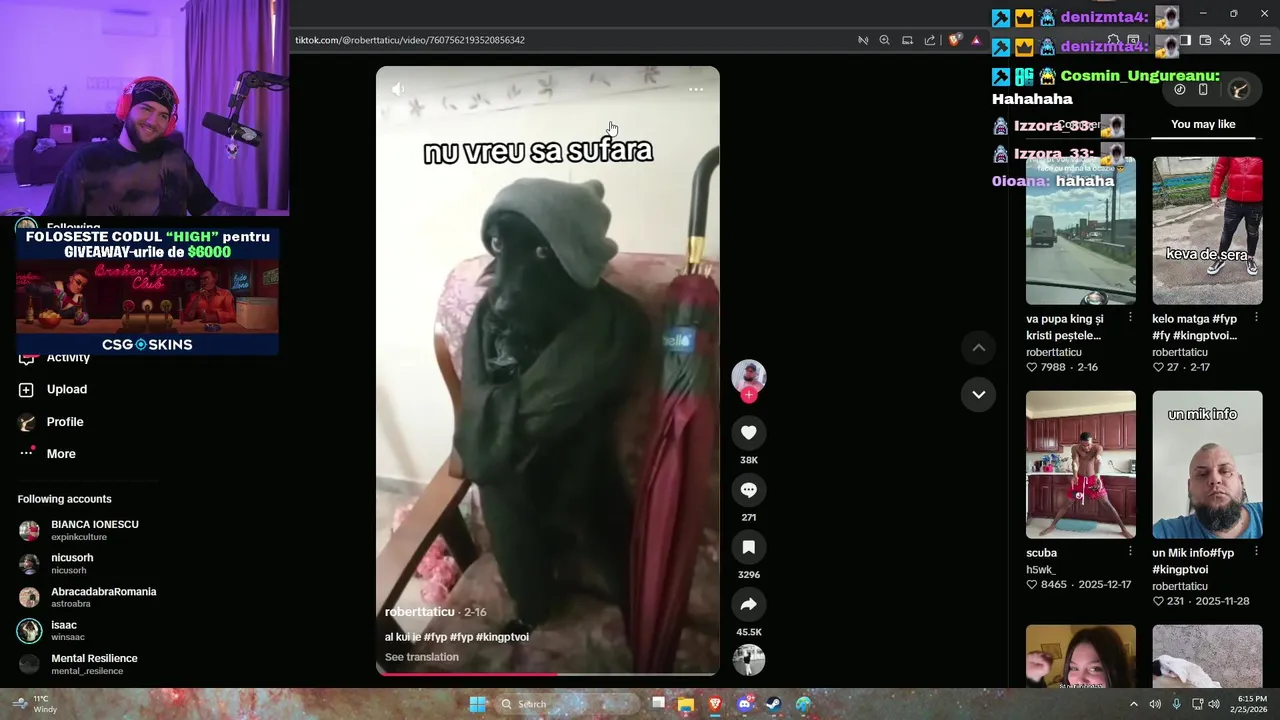Open BIANCA IONESCU following account
Screen dimensions: 1280x720
[x=80, y=530]
